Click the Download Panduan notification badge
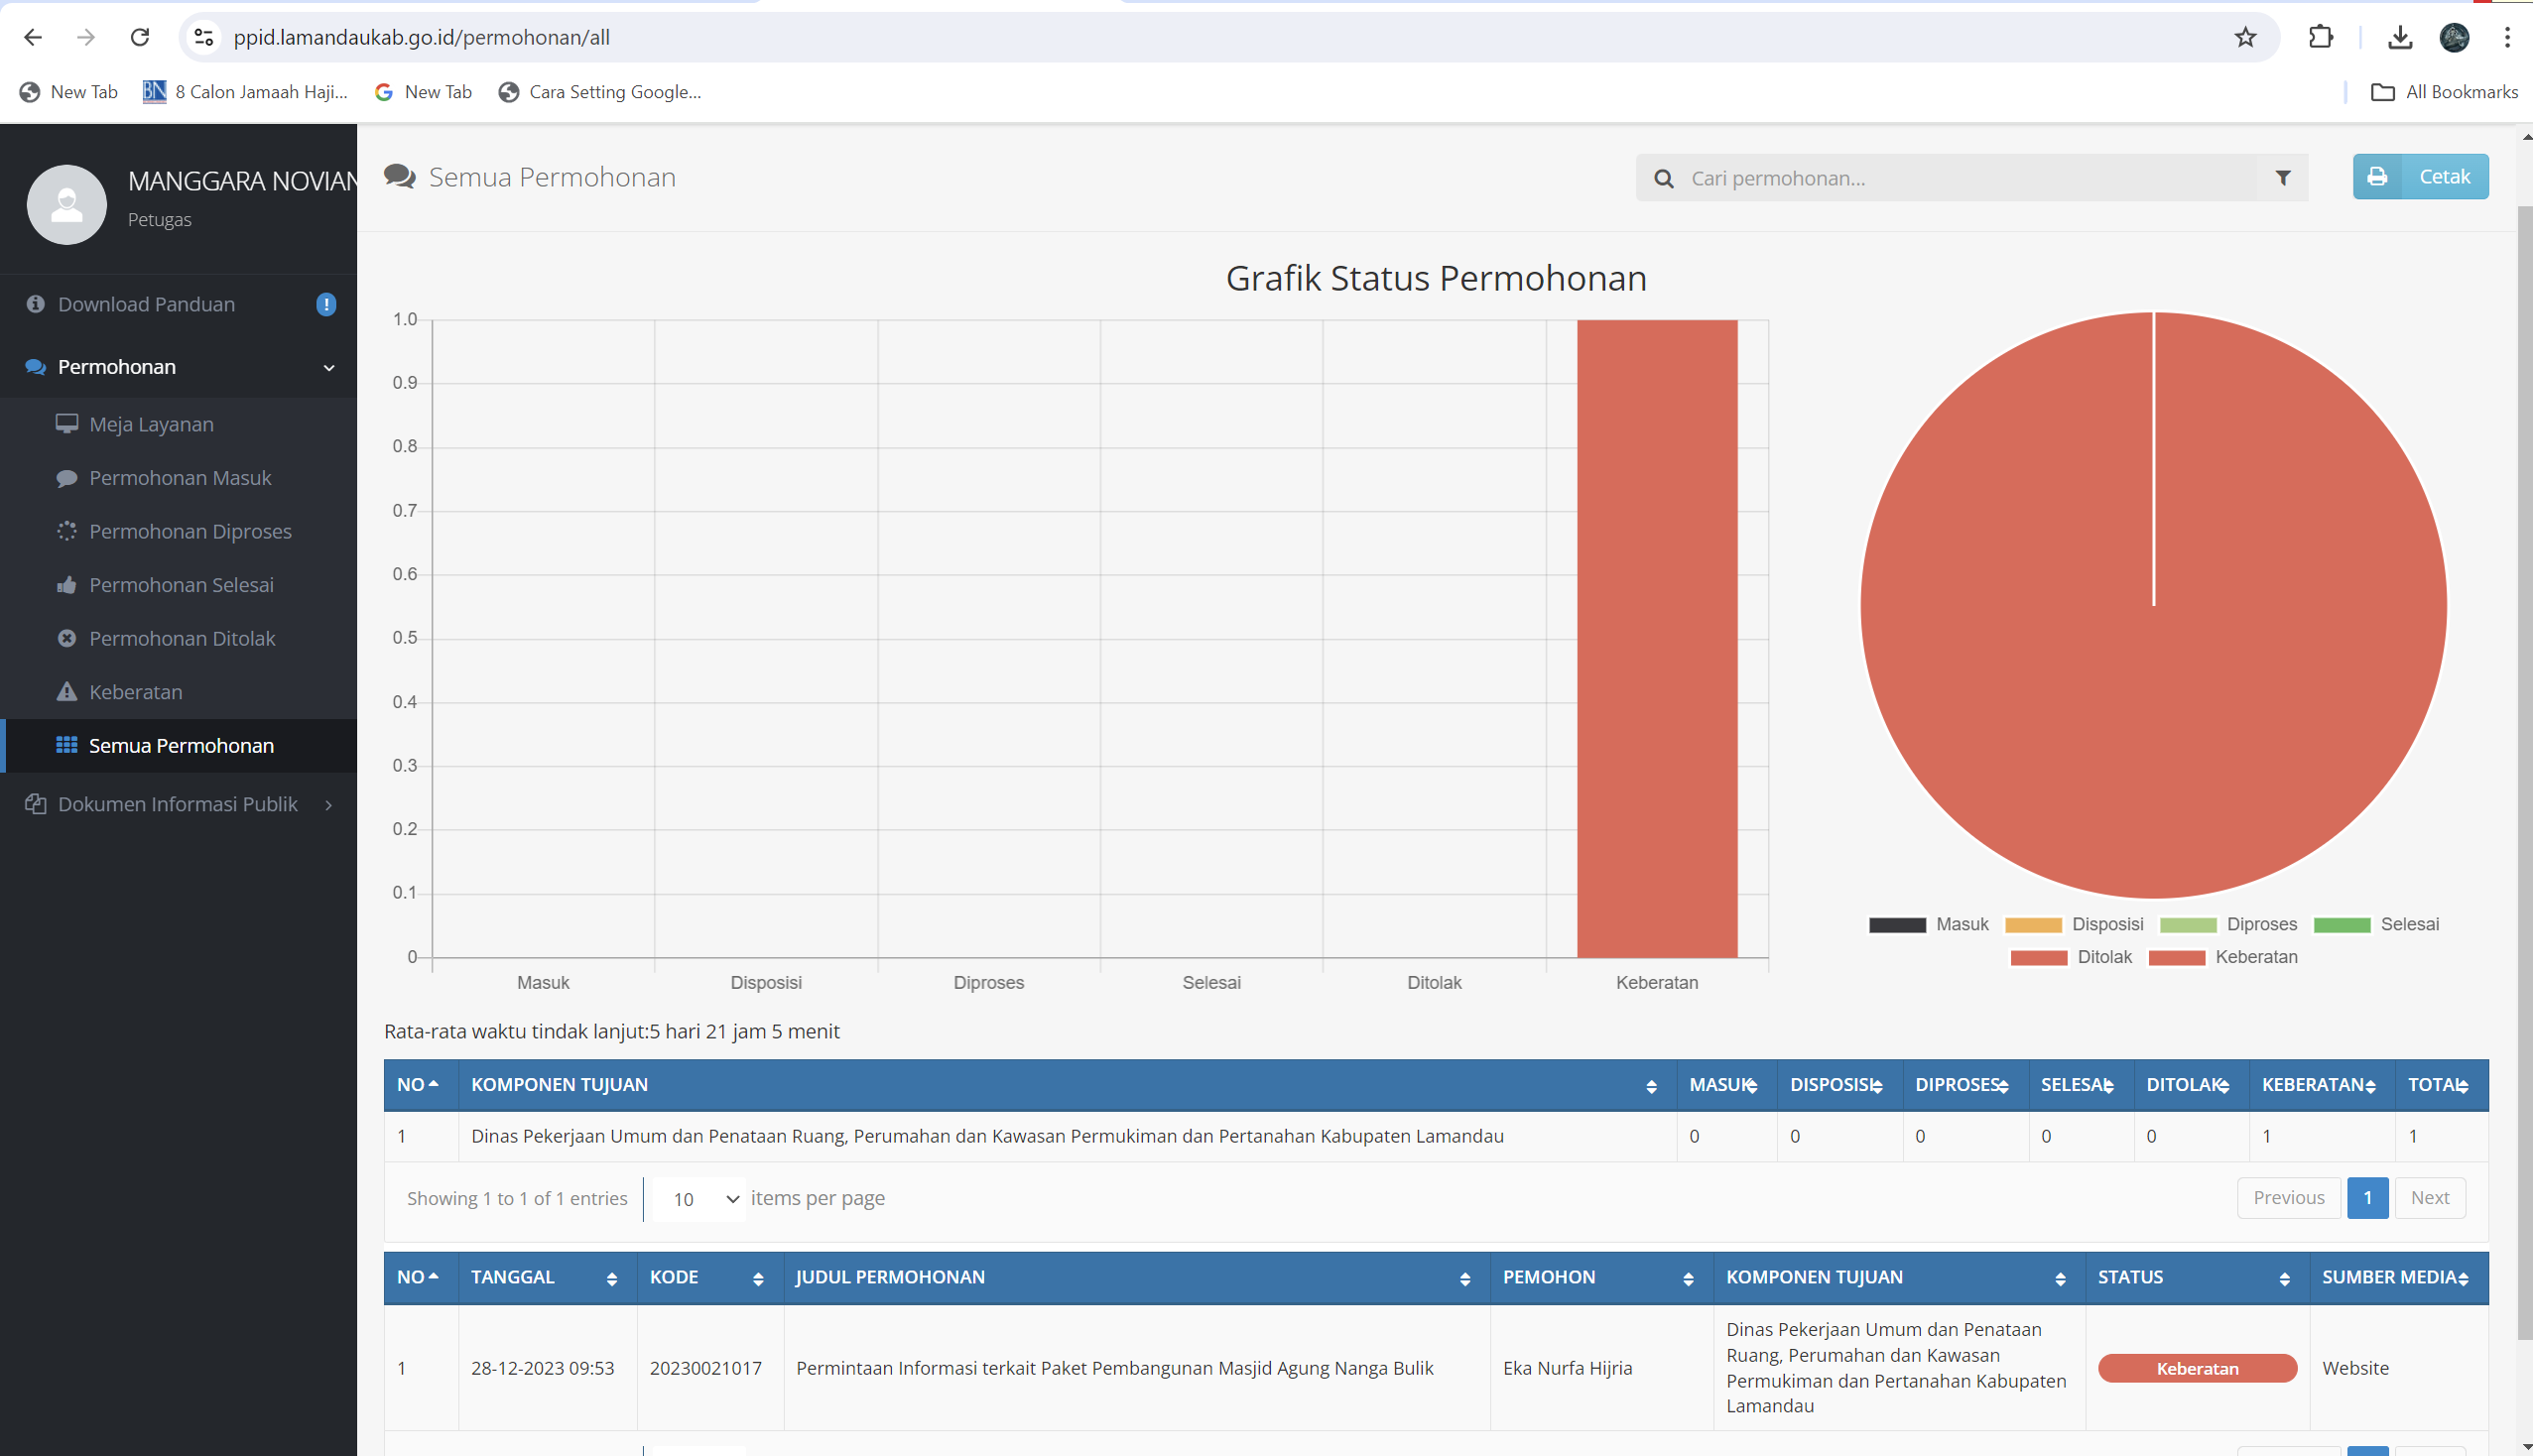This screenshot has height=1456, width=2533. pos(326,304)
